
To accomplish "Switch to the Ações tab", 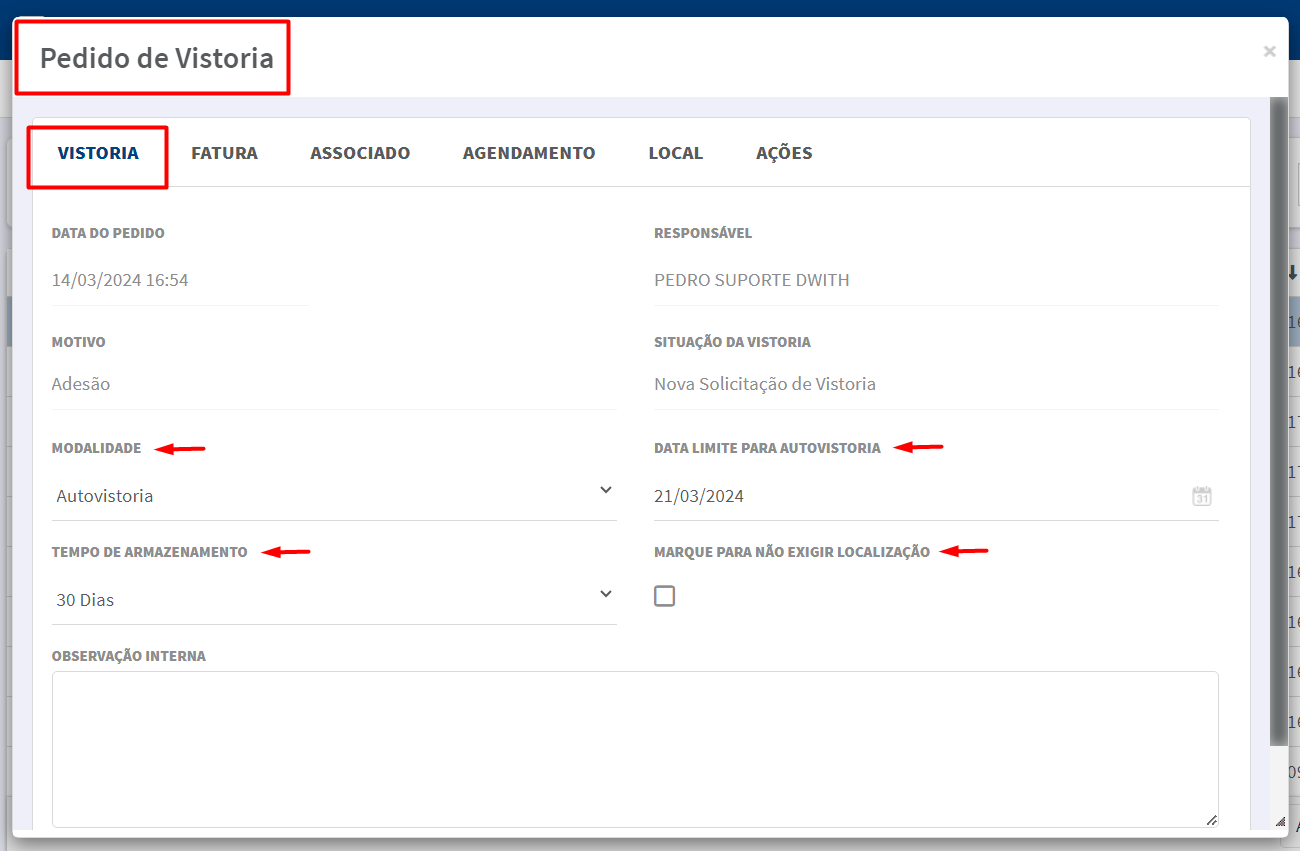I will tap(784, 153).
